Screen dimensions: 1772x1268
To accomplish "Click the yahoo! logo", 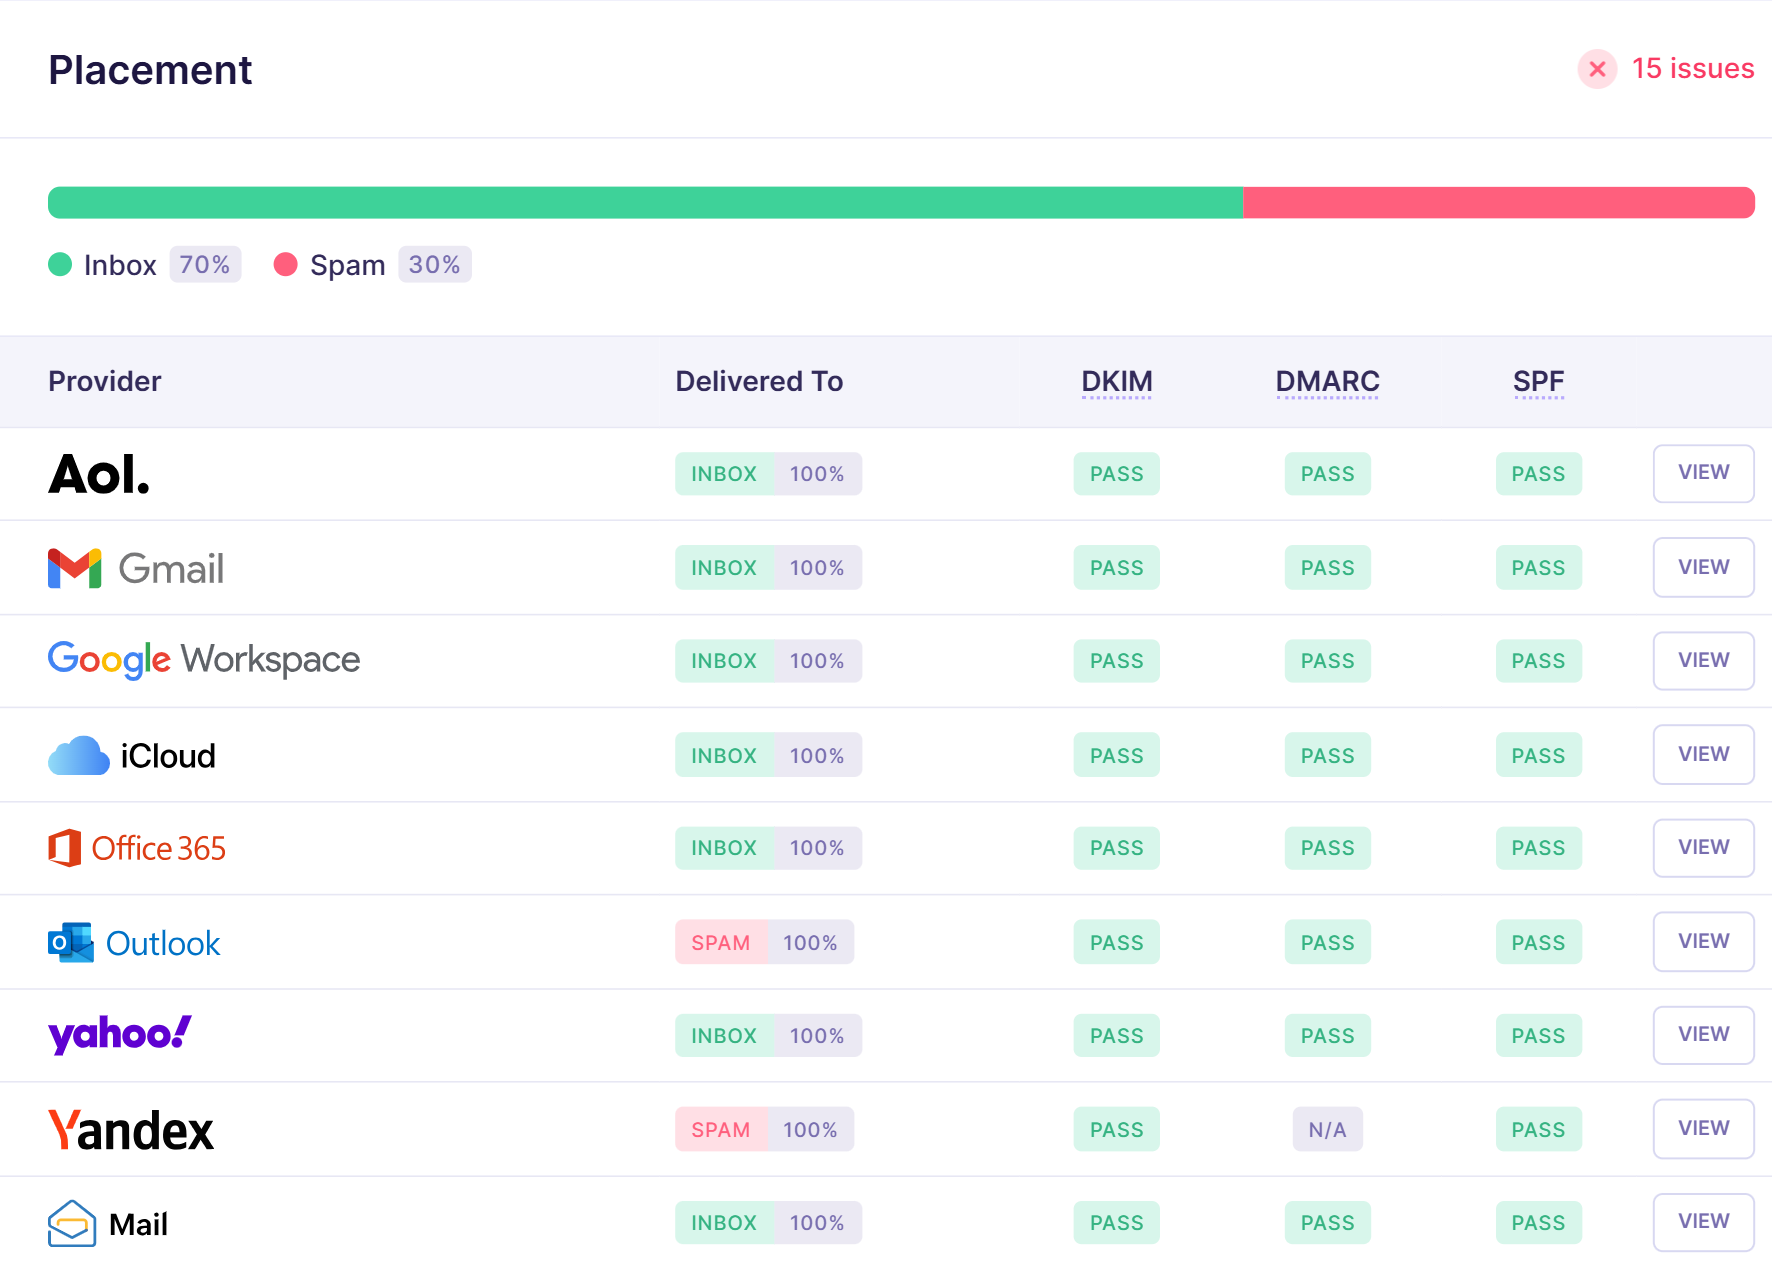I will point(120,1034).
